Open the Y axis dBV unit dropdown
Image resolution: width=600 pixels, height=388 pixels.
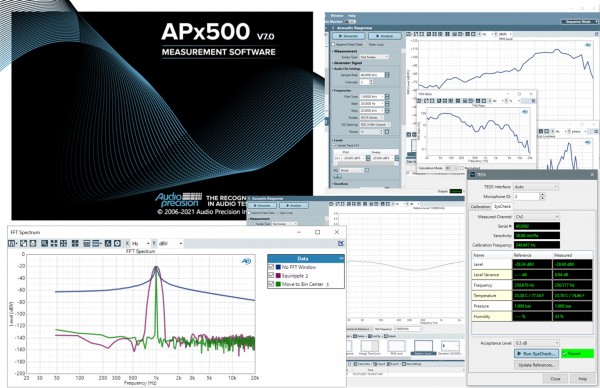pos(170,243)
